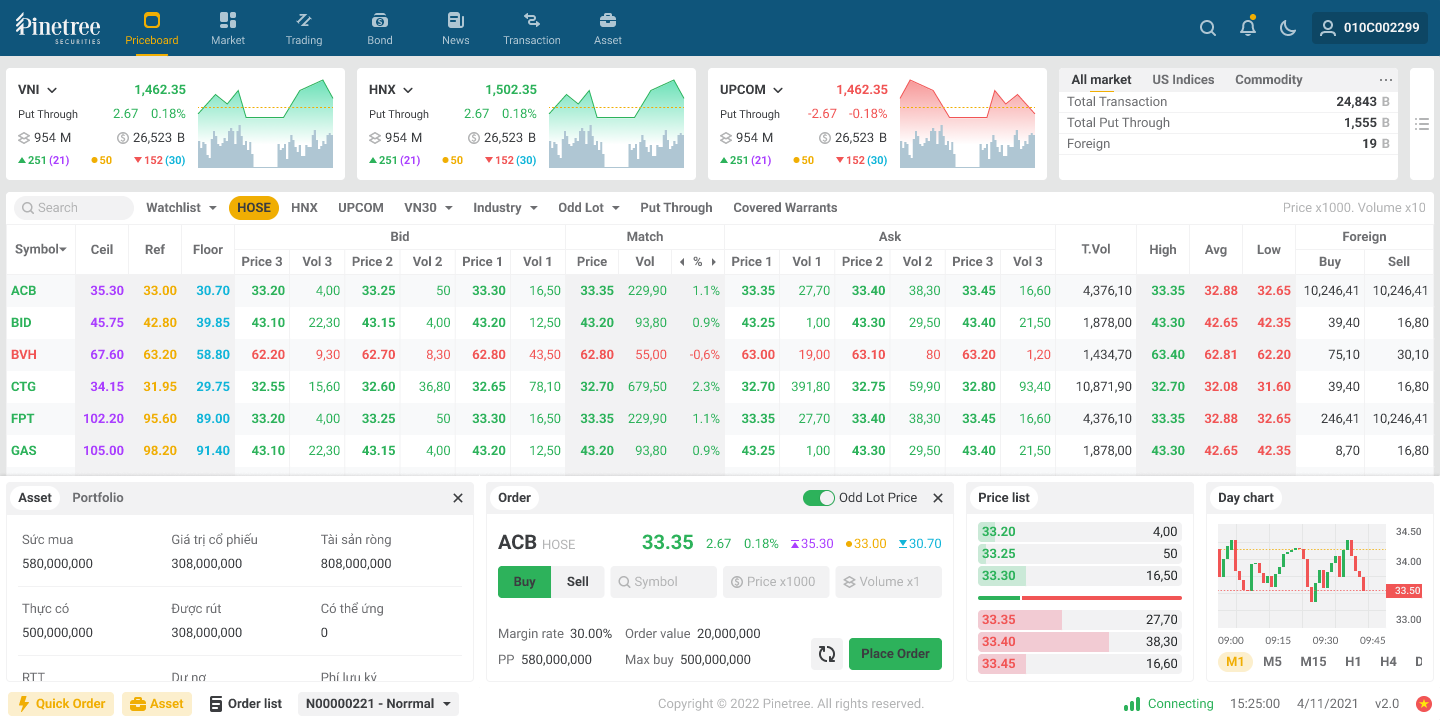Viewport: 1440px width, 720px height.
Task: Open account menu 010C002299
Action: 1370,28
